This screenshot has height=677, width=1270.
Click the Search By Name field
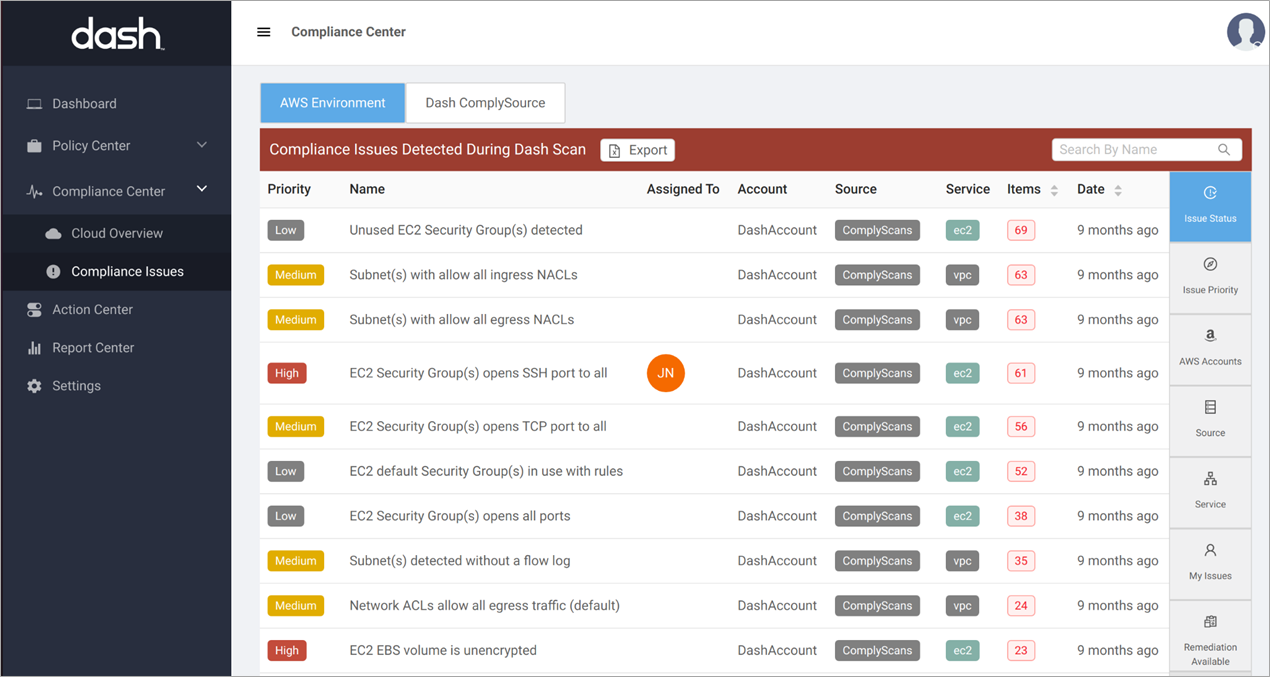tap(1147, 150)
